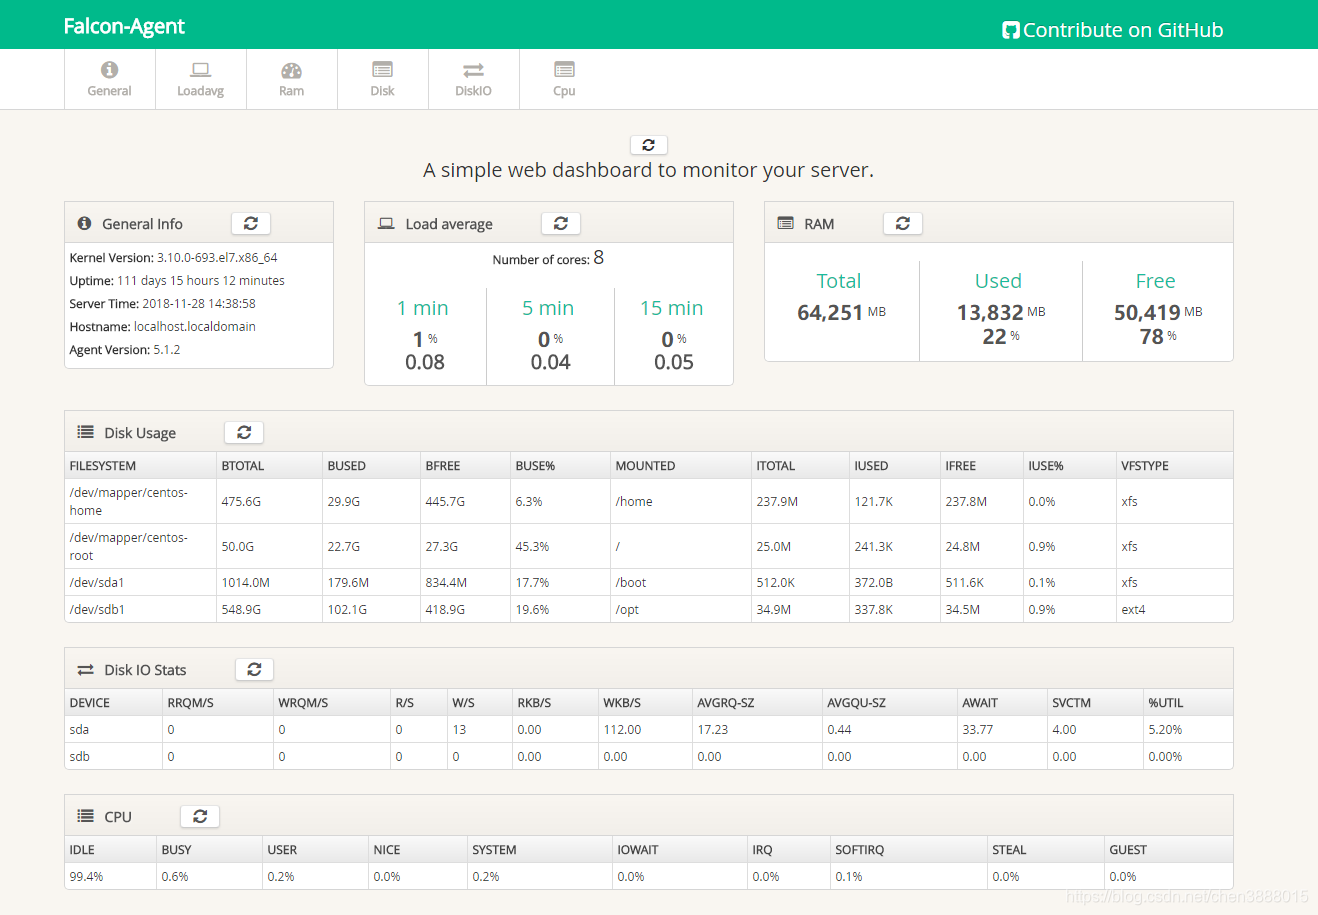Open the Loadavg nav tab
Viewport: 1318px width, 915px height.
(x=200, y=79)
